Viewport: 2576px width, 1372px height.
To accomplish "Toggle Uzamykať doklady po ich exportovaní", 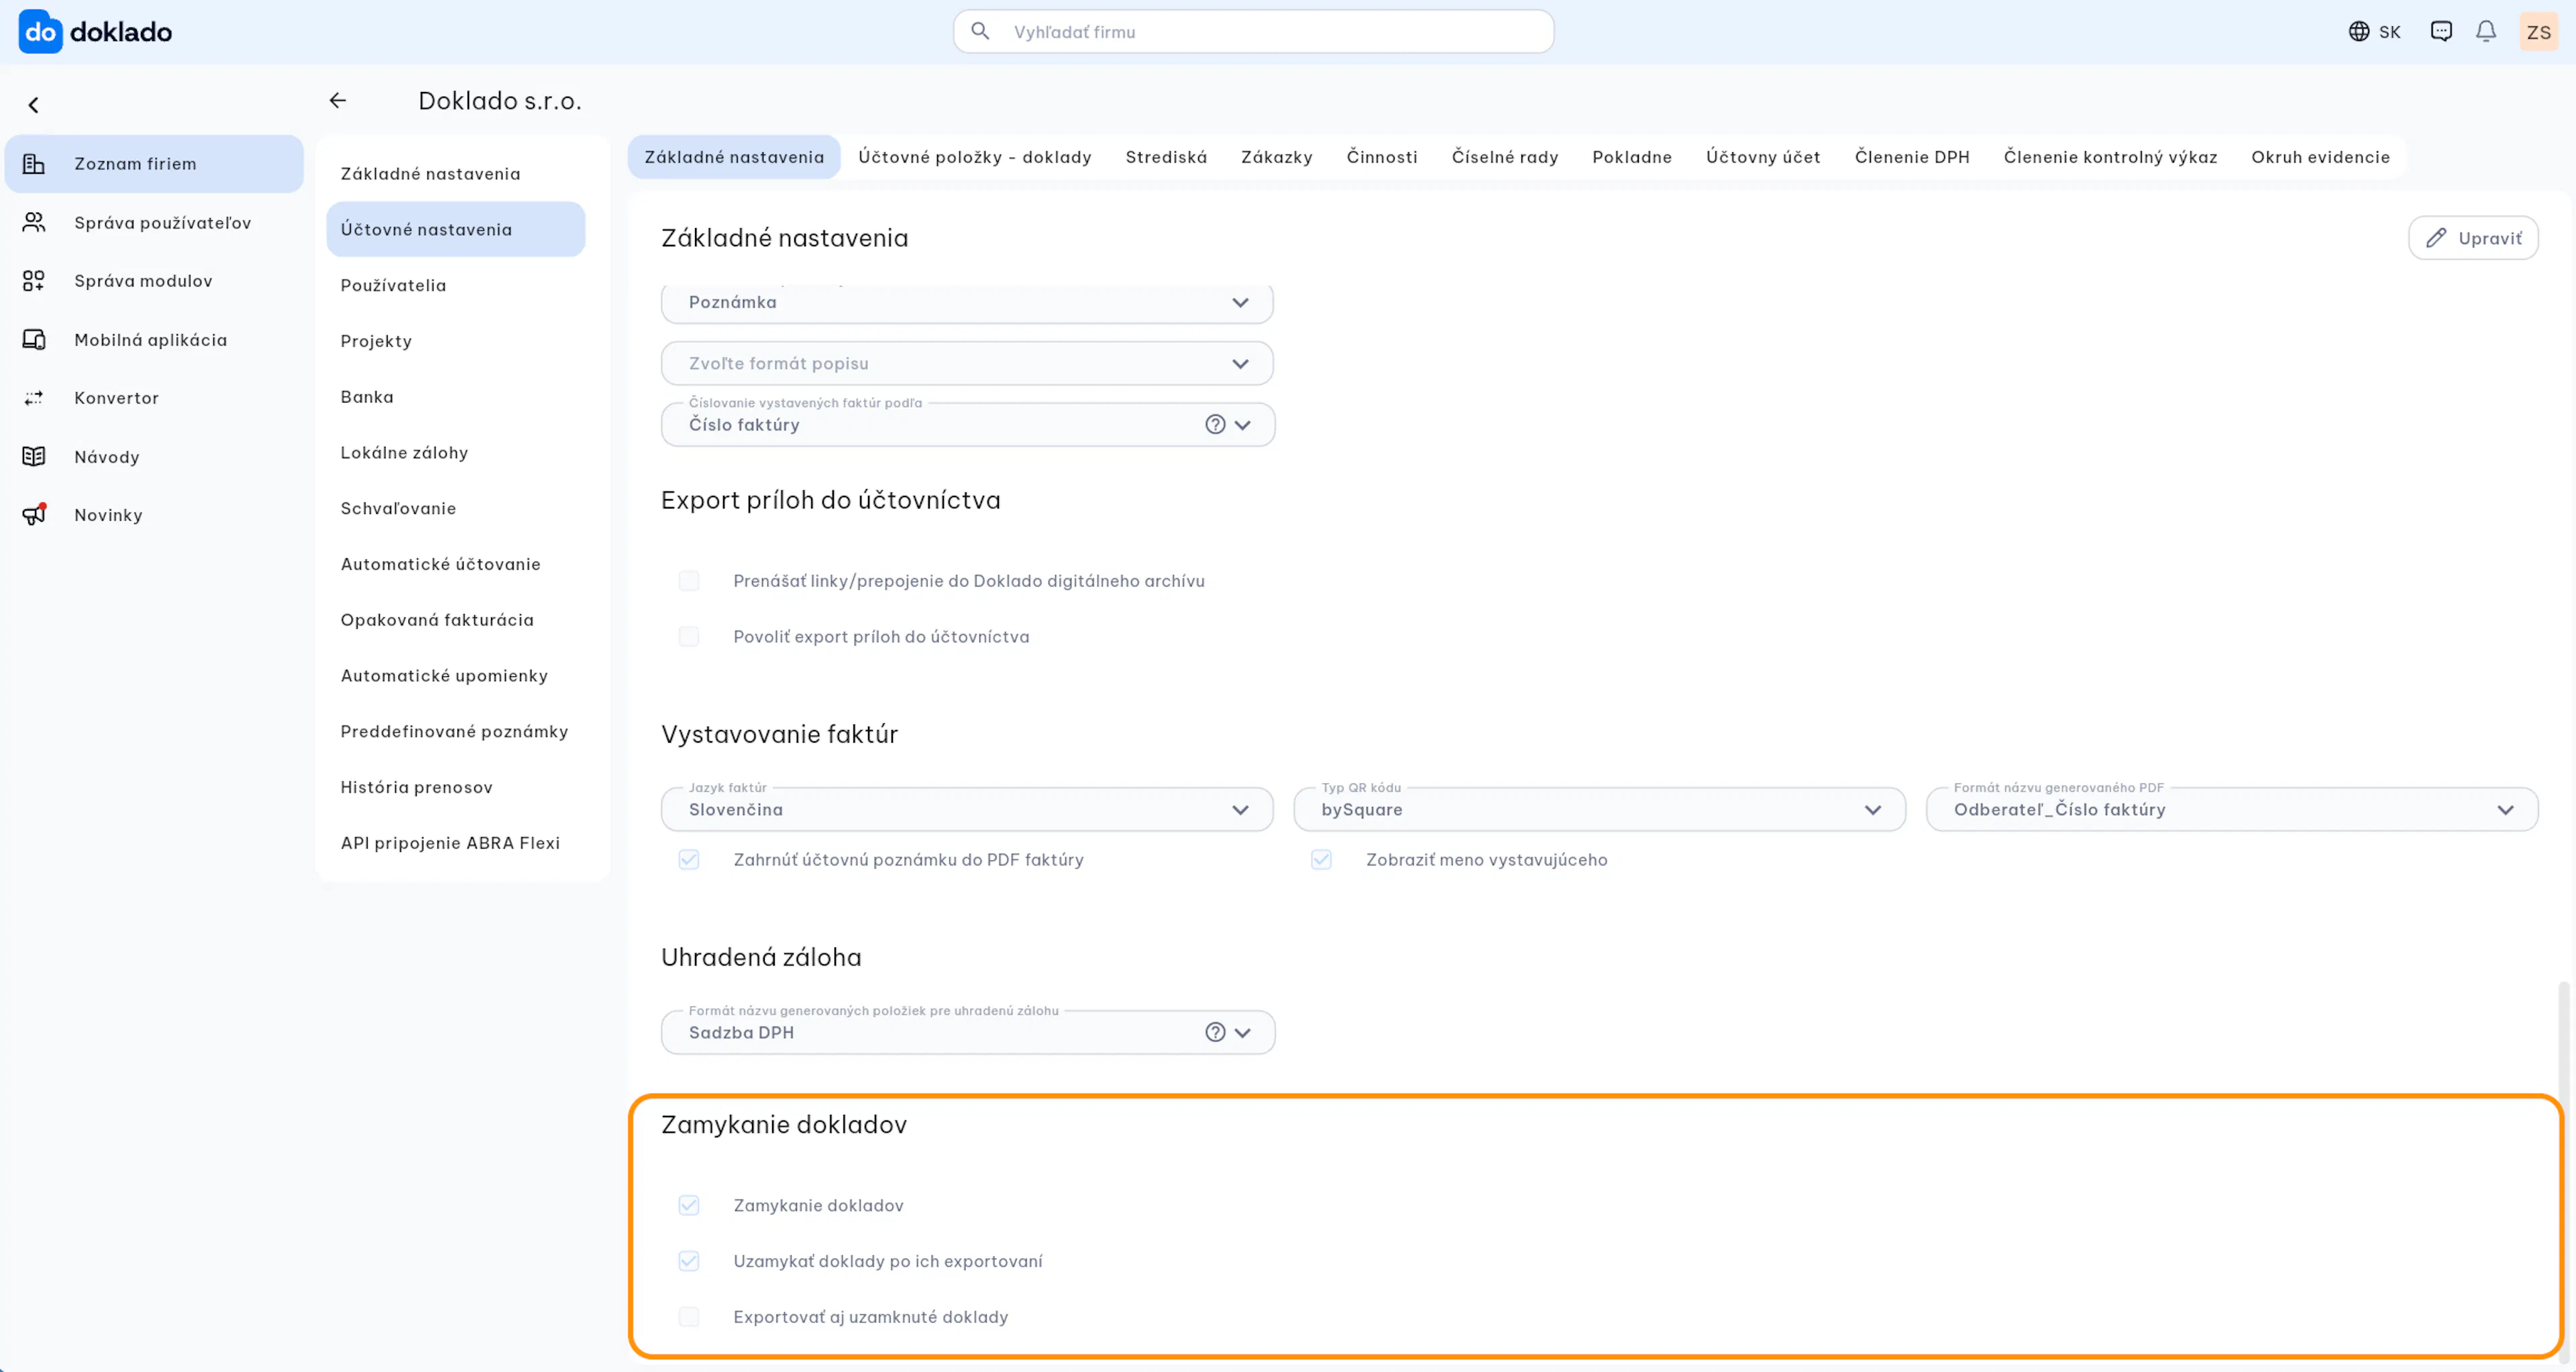I will tap(689, 1262).
